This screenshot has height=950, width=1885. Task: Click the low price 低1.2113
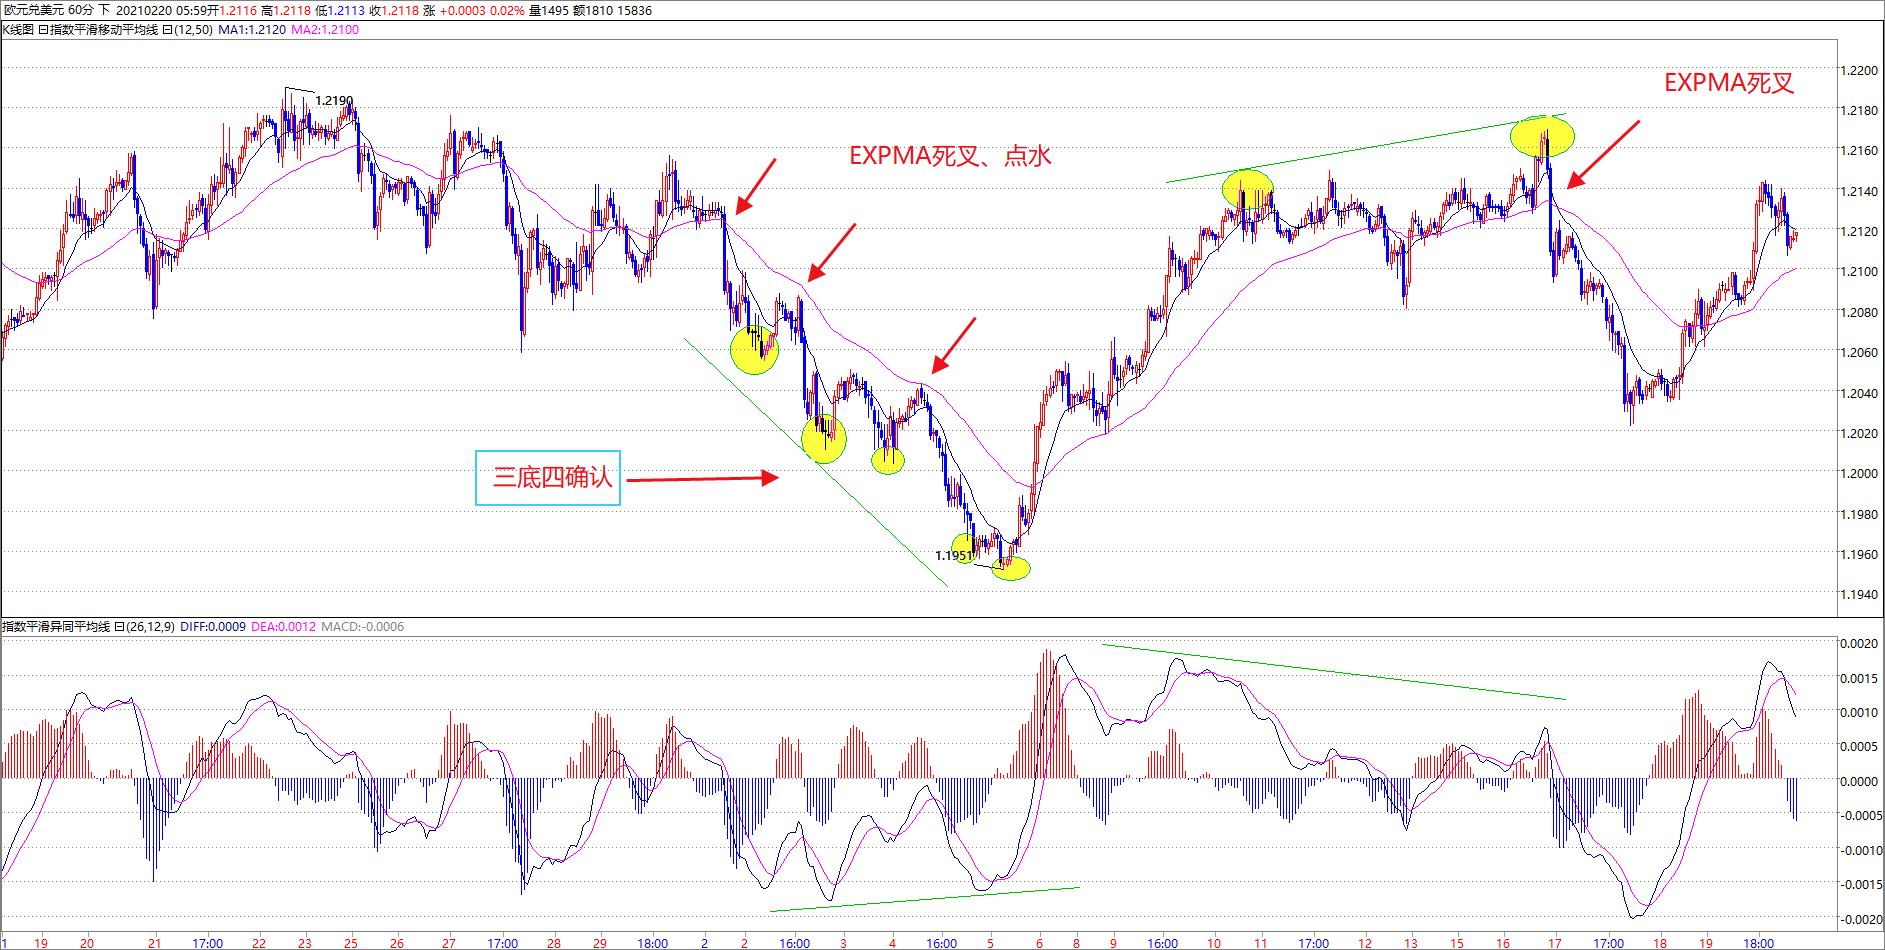pos(339,10)
